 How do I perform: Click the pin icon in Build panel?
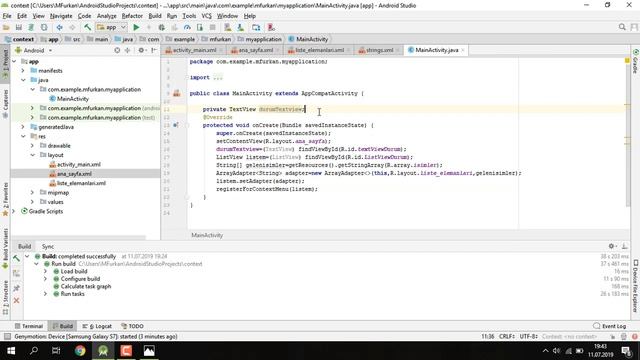(16, 288)
